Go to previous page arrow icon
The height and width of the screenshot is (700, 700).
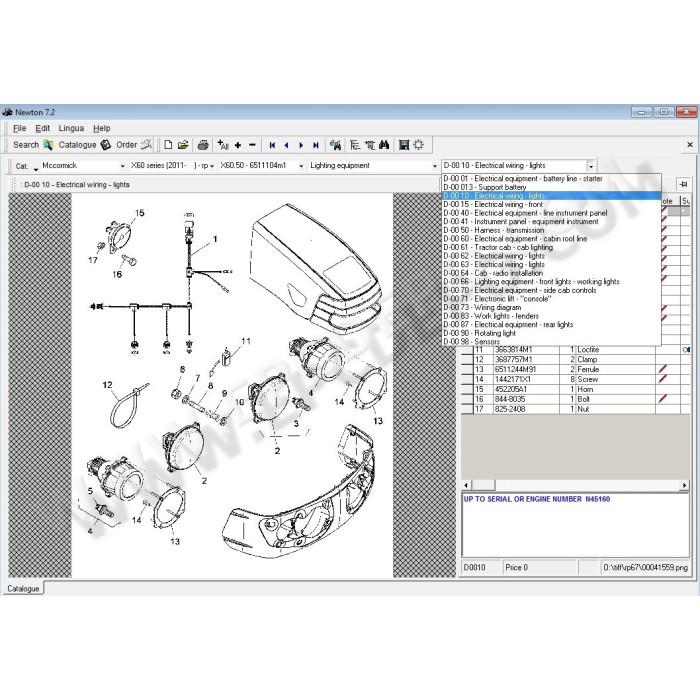click(x=287, y=145)
